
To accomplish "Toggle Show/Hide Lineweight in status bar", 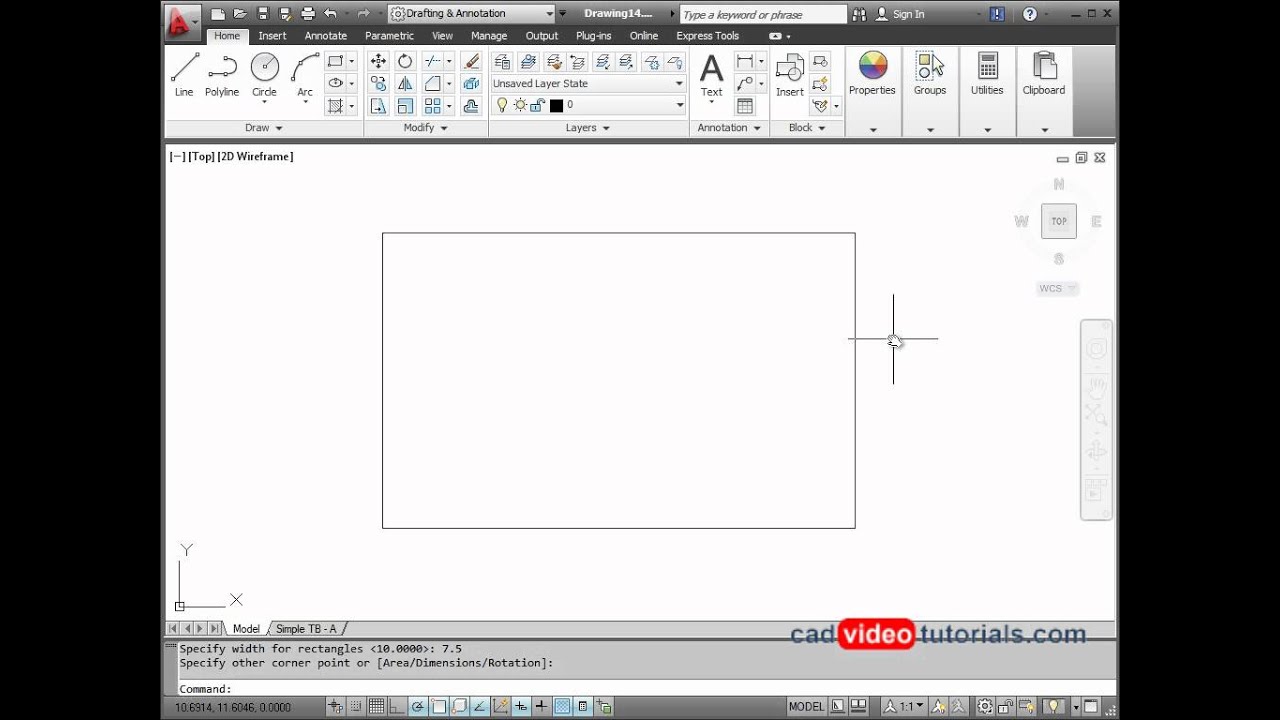I will (542, 706).
